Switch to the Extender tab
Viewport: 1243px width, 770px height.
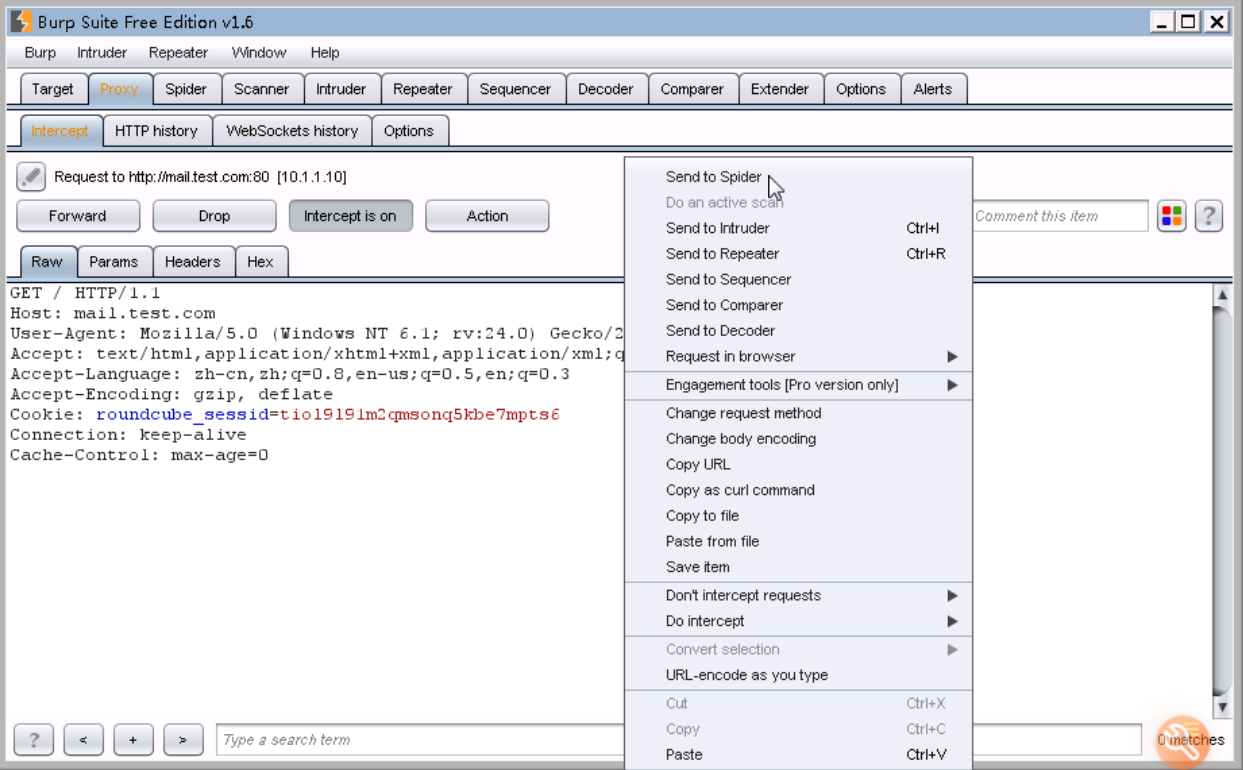tap(780, 89)
